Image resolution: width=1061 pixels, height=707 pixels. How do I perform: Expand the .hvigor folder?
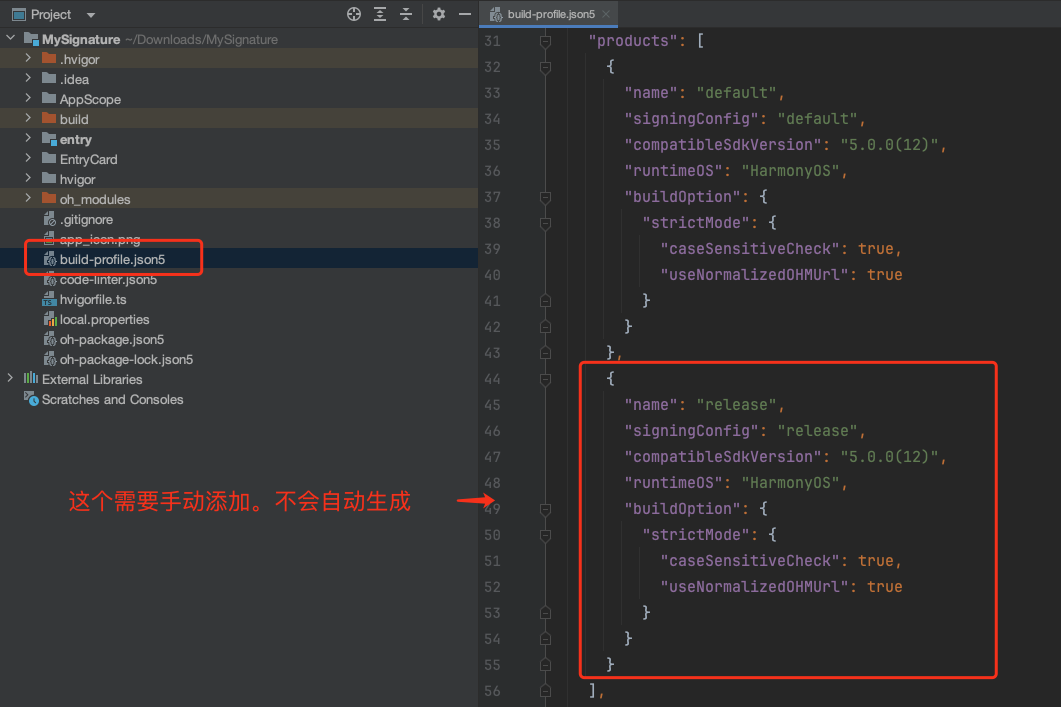28,59
